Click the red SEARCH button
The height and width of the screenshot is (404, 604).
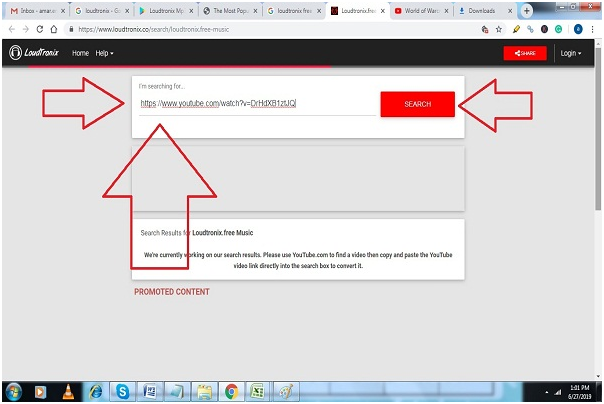[x=418, y=104]
